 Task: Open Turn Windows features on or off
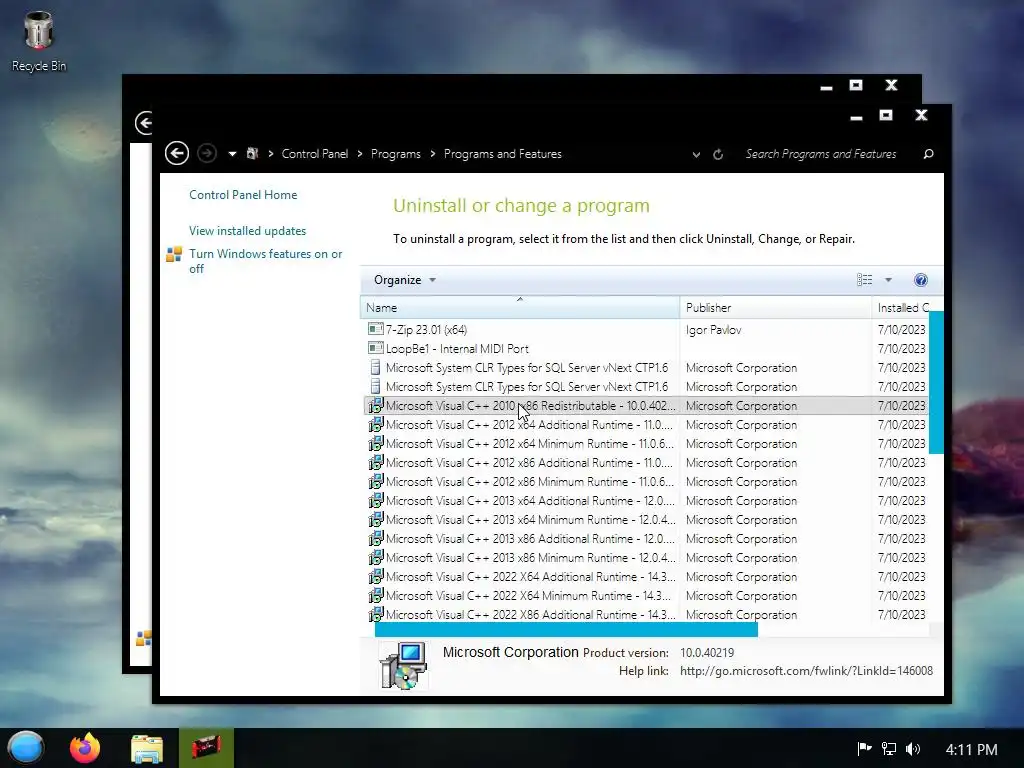(265, 261)
